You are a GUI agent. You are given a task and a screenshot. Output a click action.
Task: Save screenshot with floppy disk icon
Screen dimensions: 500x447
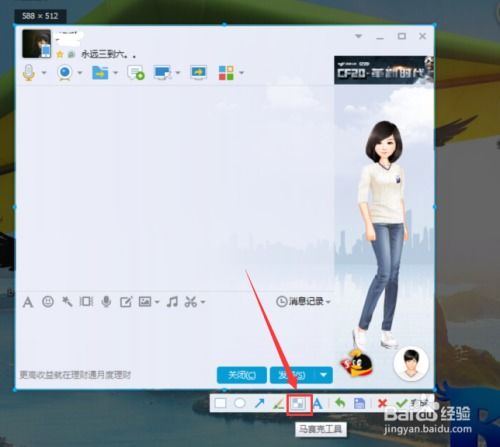[359, 403]
